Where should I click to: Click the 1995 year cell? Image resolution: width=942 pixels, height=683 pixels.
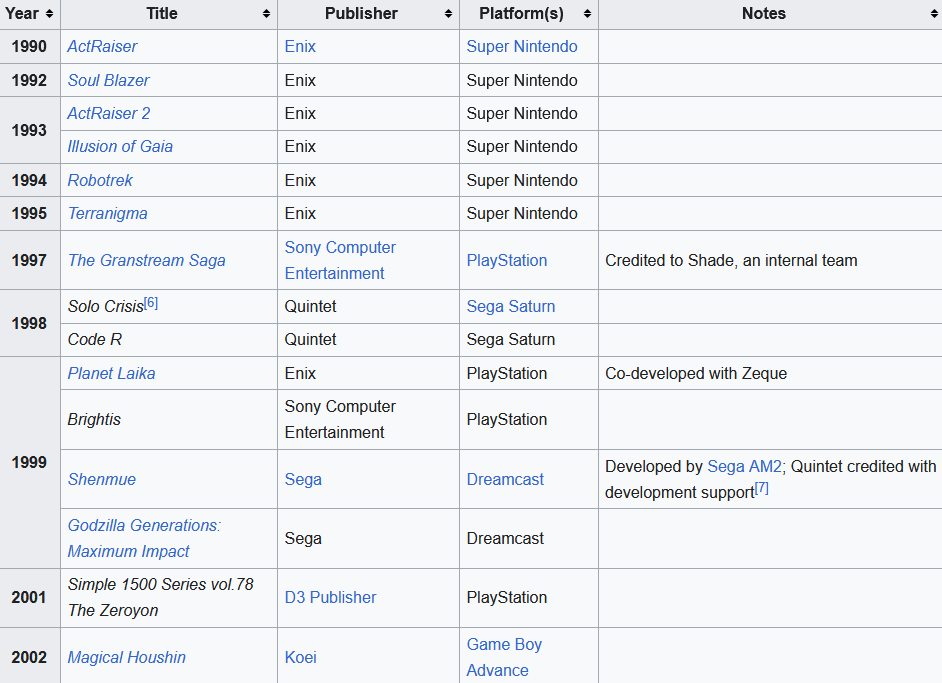click(30, 213)
